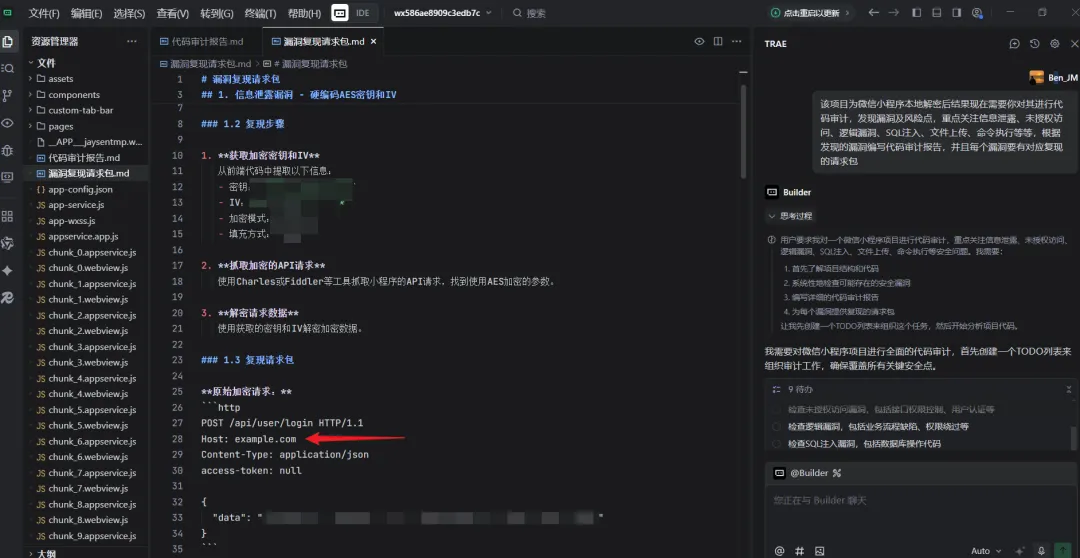
Task: Click the sparkle star icon in the activity bar
Action: point(8,271)
